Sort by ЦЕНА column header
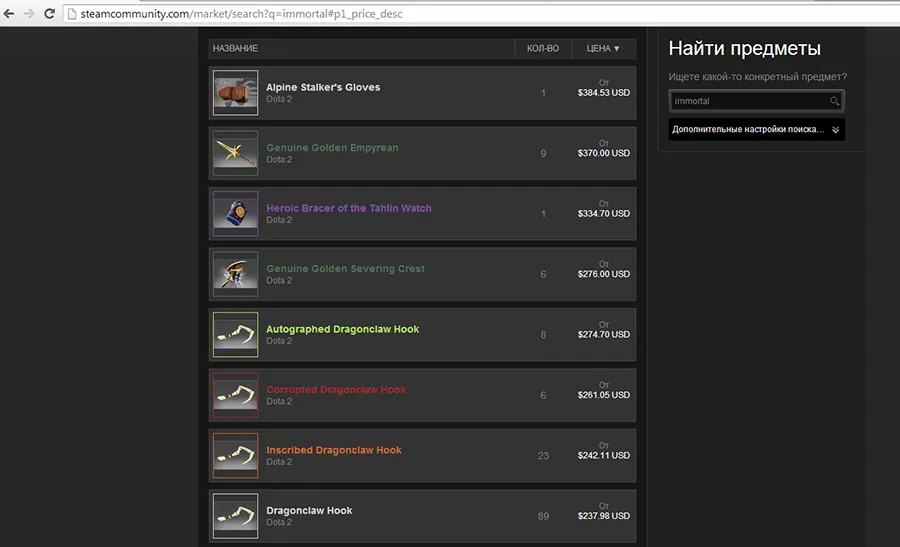This screenshot has width=900, height=547. [603, 48]
